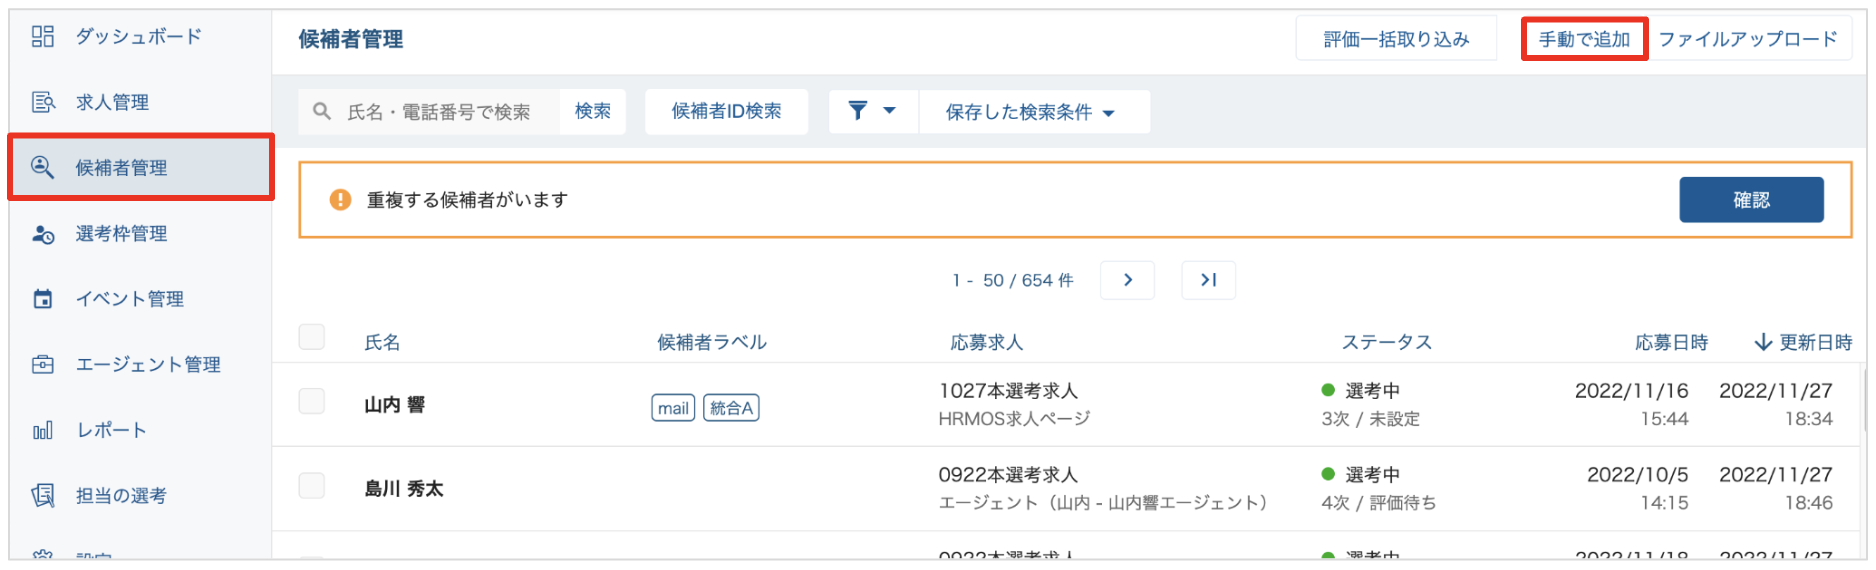1876x570 pixels.
Task: Open the filter funnel dropdown
Action: (872, 111)
